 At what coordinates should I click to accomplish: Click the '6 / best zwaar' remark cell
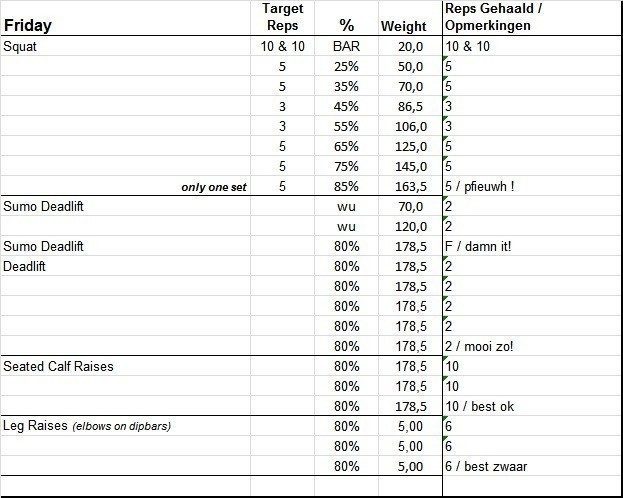pyautogui.click(x=485, y=466)
